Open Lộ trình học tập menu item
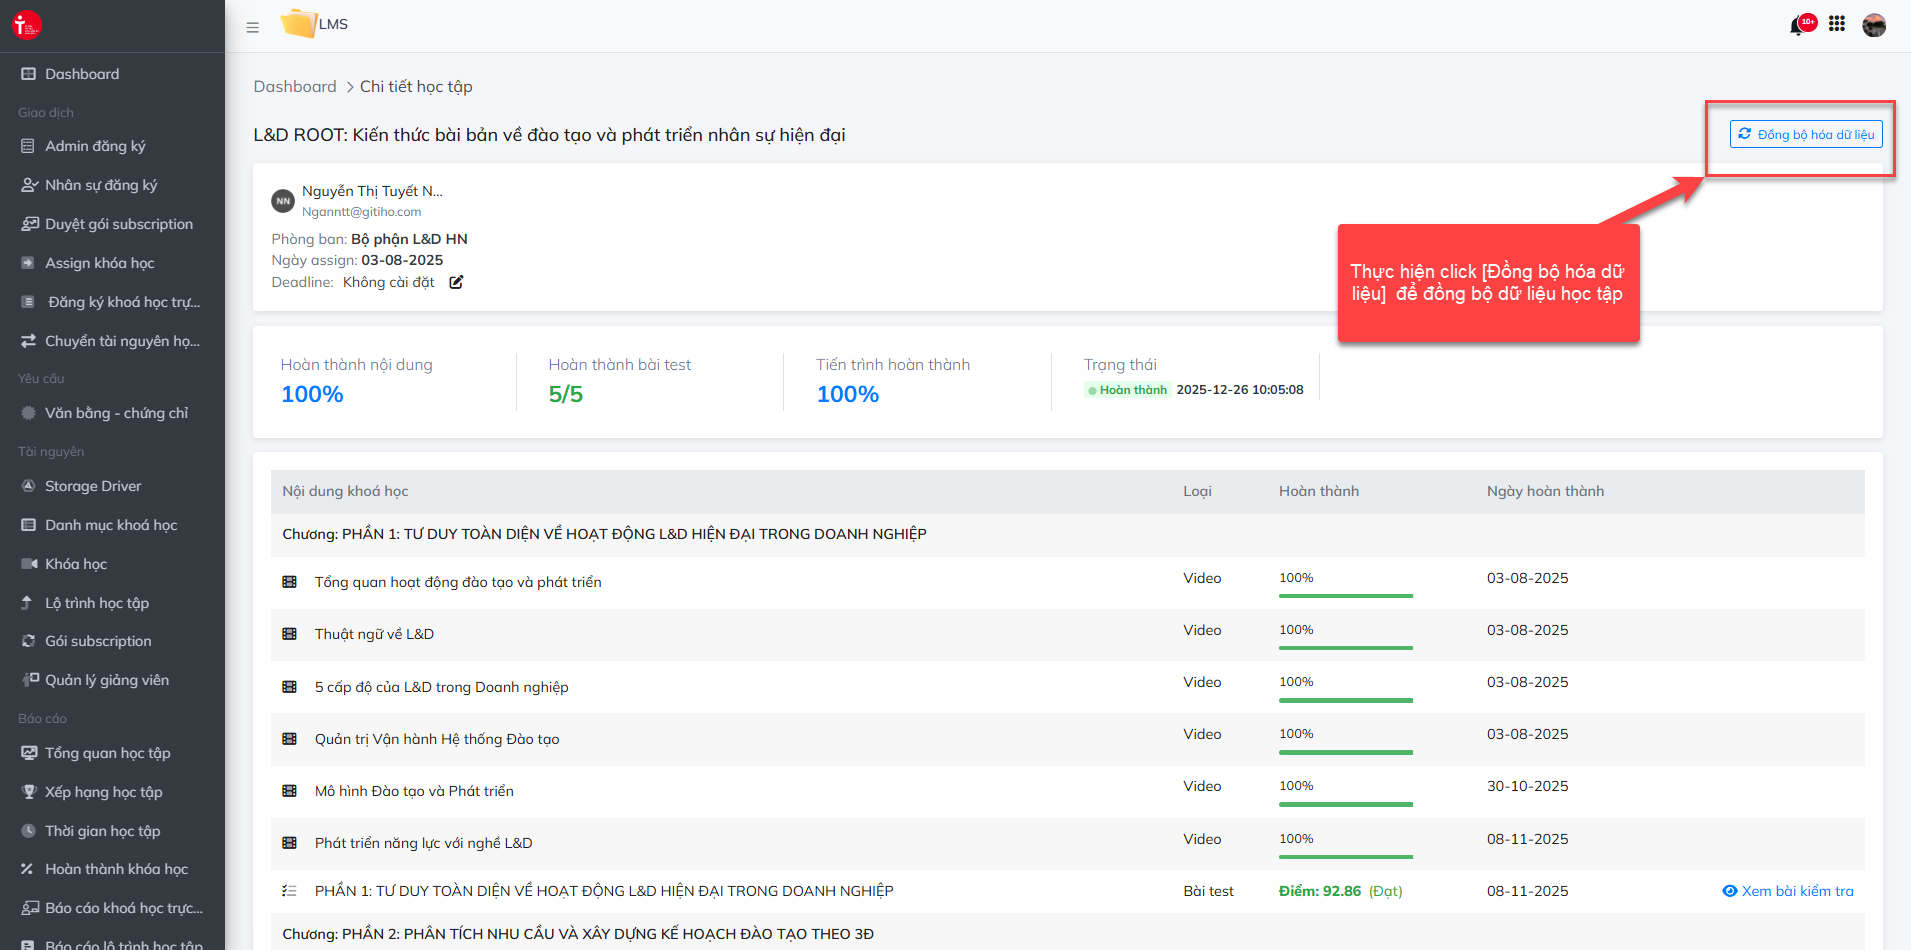 97,603
